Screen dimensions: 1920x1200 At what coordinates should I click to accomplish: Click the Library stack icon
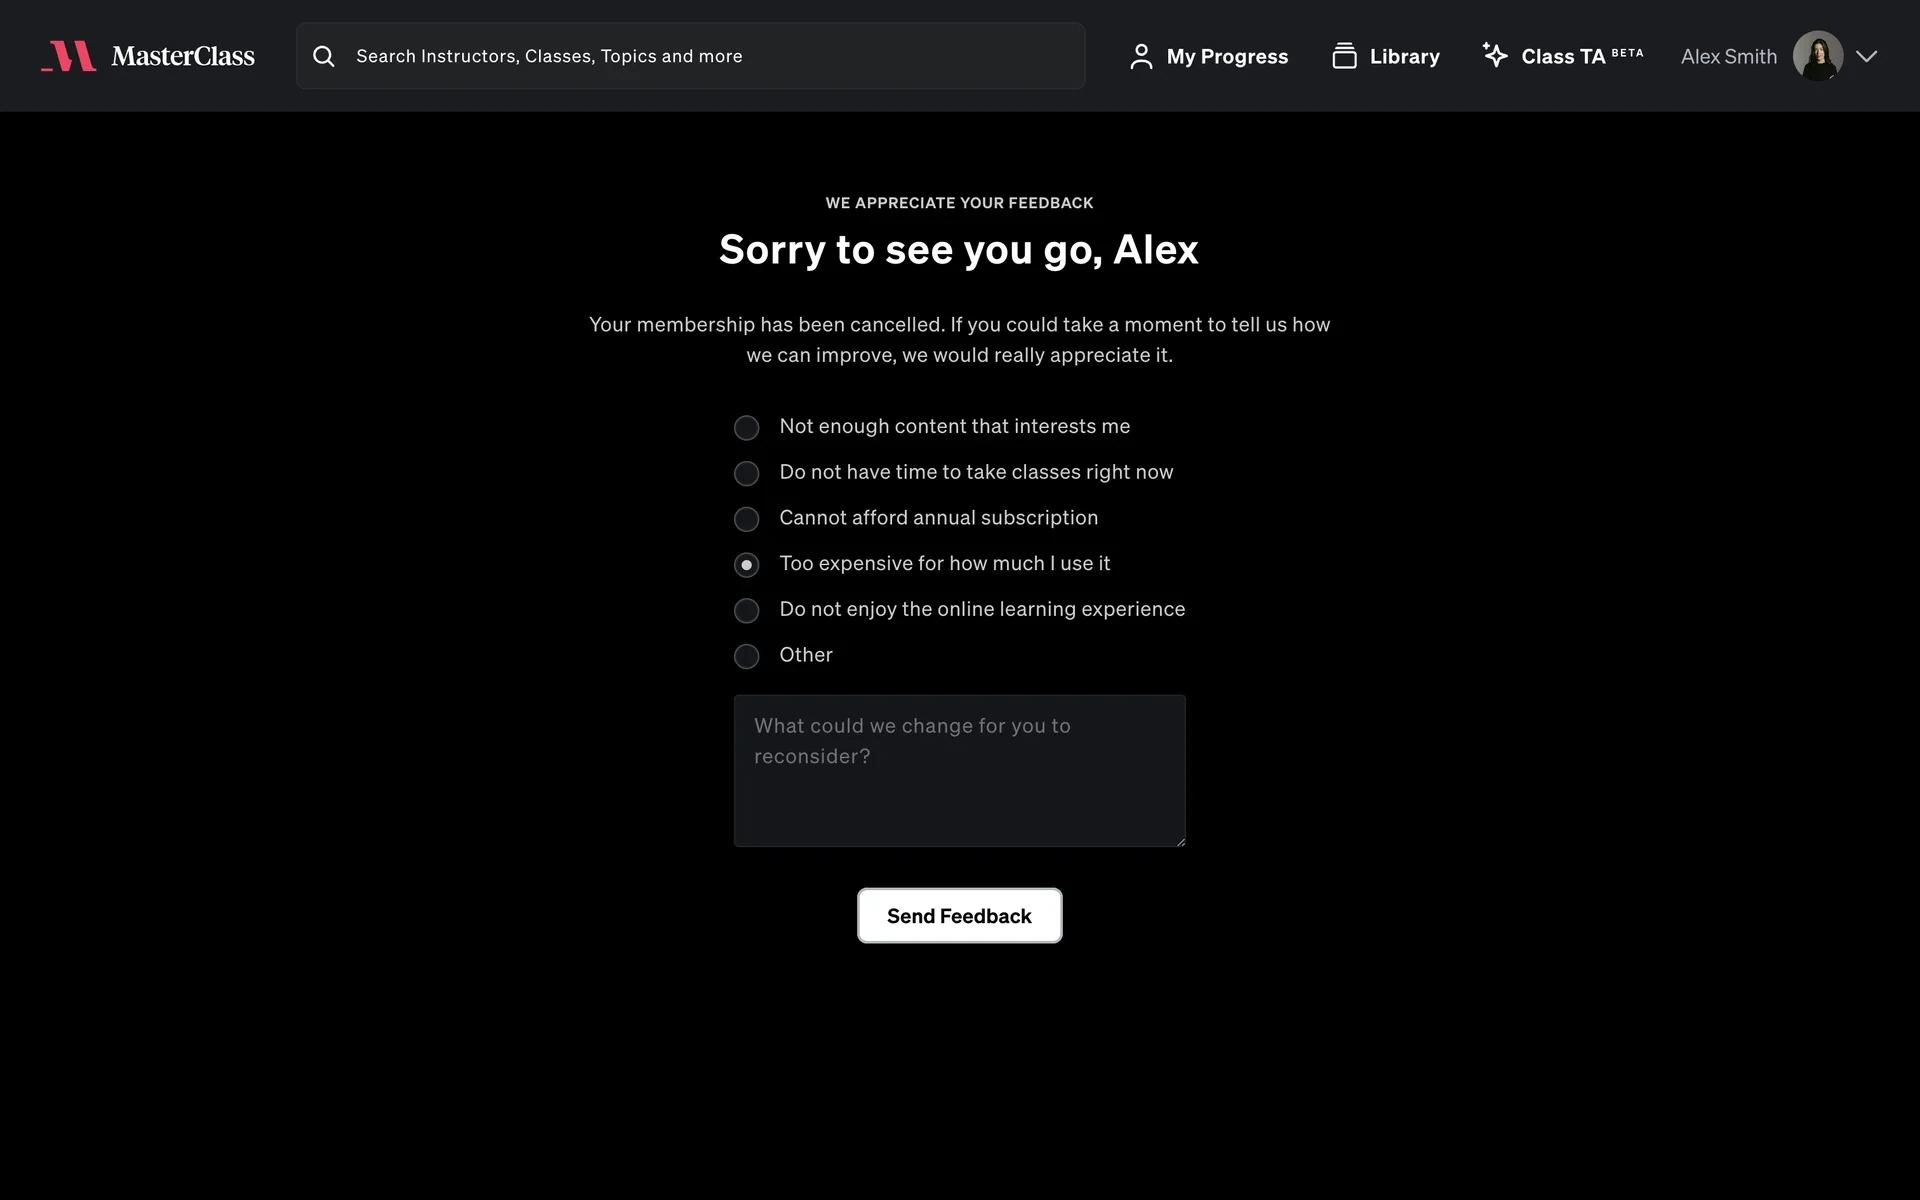1345,56
